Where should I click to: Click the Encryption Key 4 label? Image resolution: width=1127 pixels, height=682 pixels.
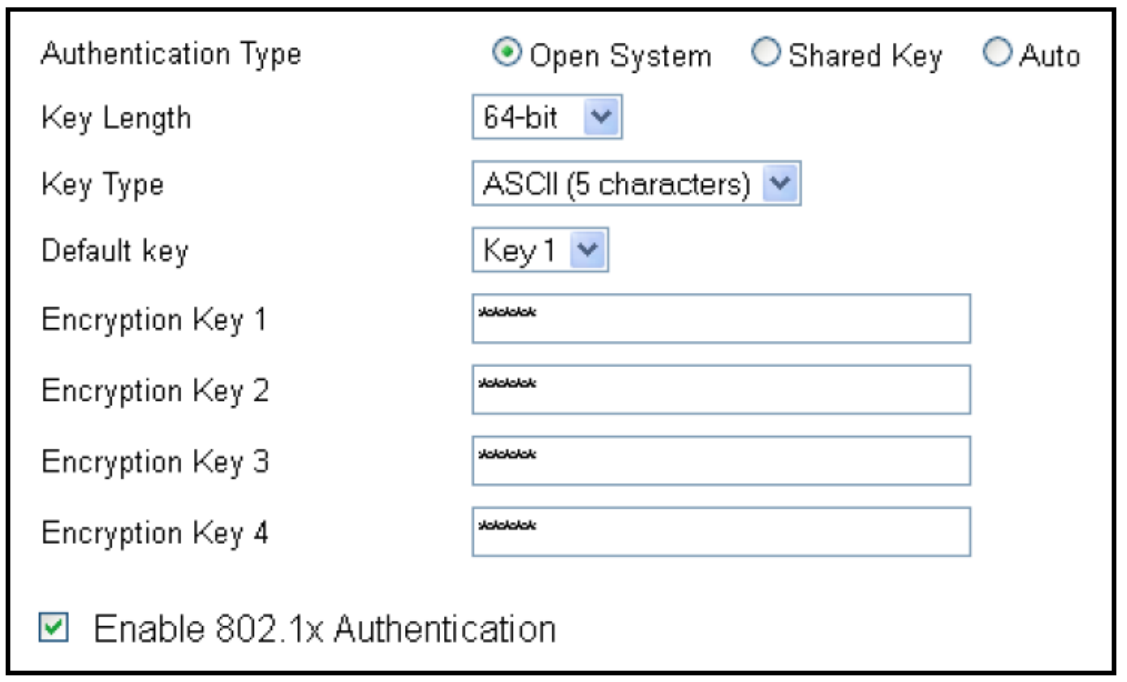coord(155,533)
